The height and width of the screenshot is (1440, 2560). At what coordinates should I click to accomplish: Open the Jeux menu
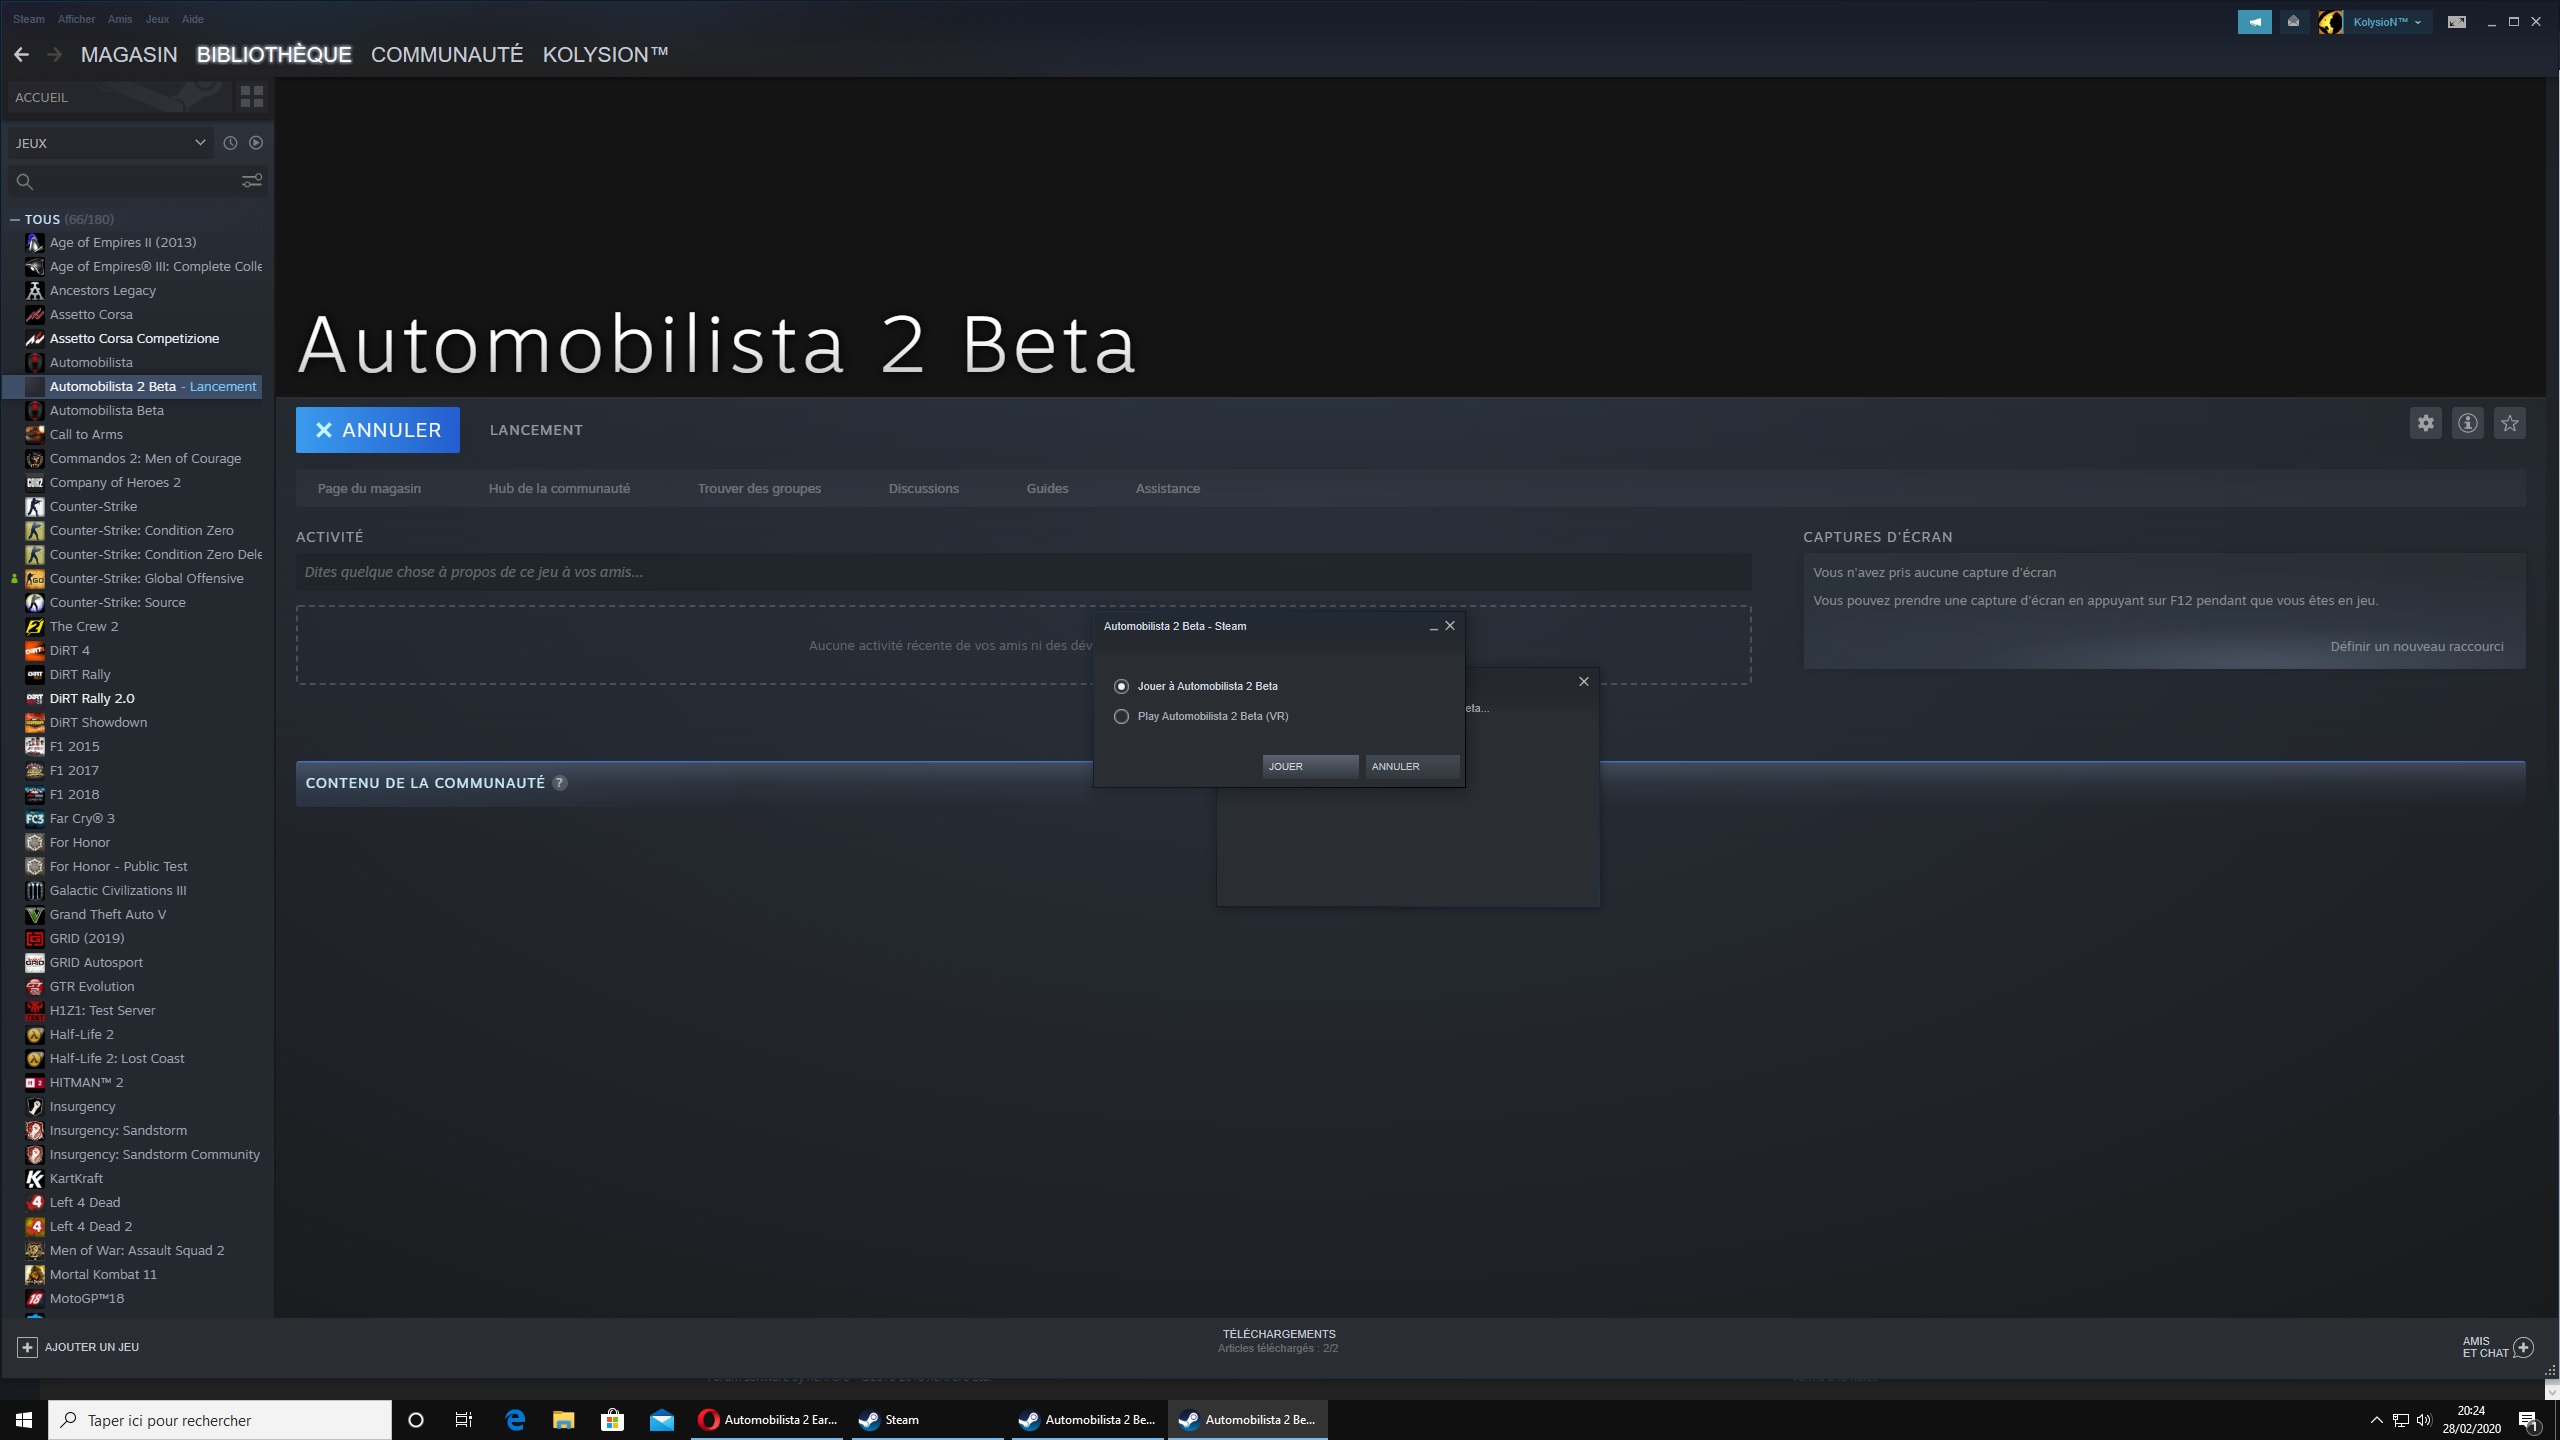pyautogui.click(x=157, y=19)
